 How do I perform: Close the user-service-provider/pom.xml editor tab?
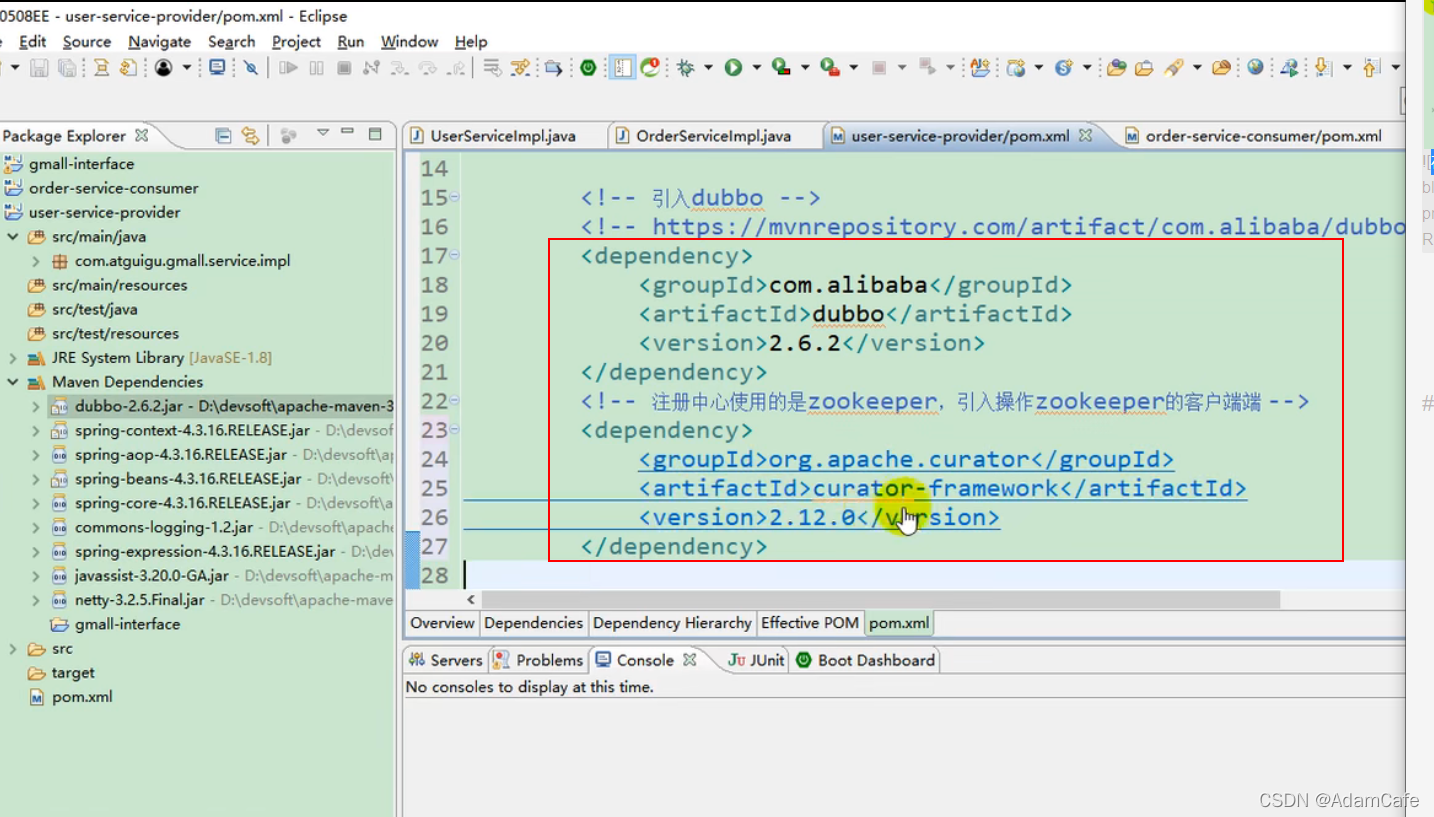point(1085,135)
